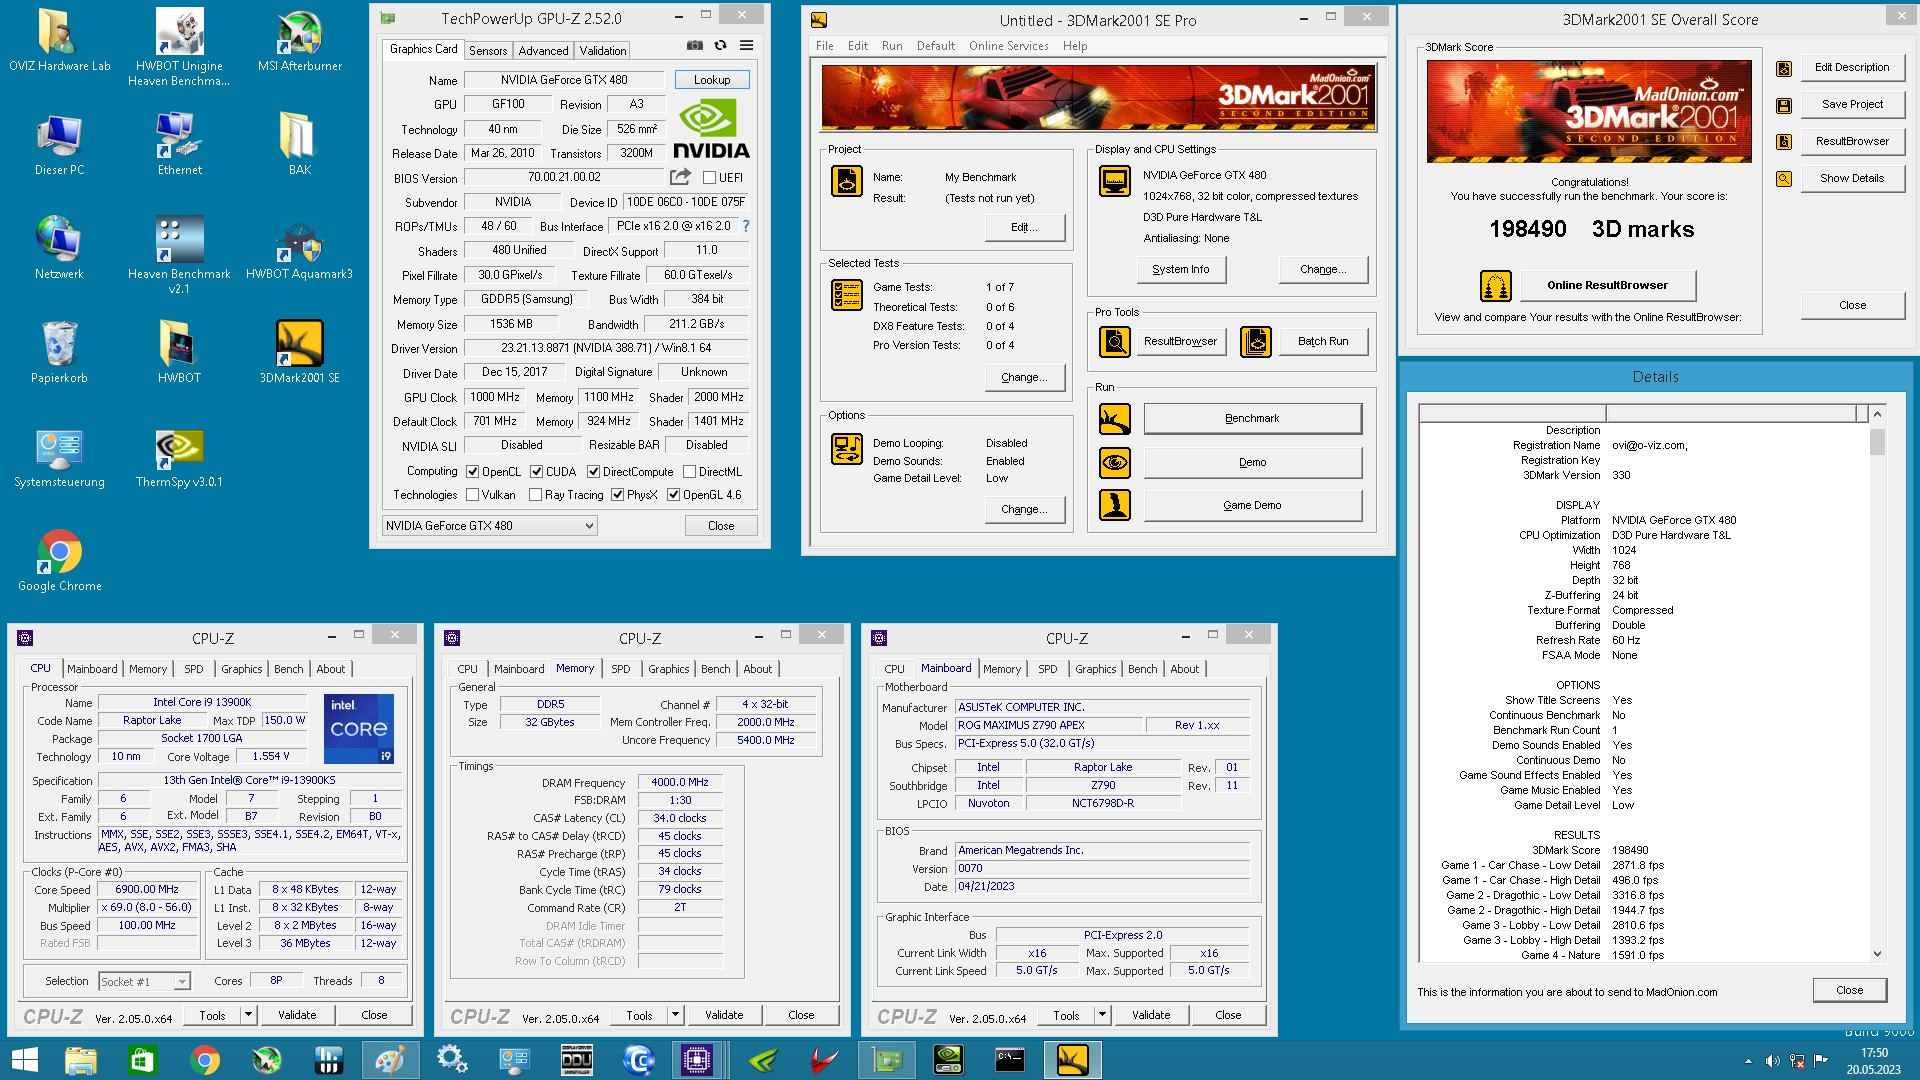
Task: Toggle the OpenCL checkbox
Action: (x=473, y=472)
